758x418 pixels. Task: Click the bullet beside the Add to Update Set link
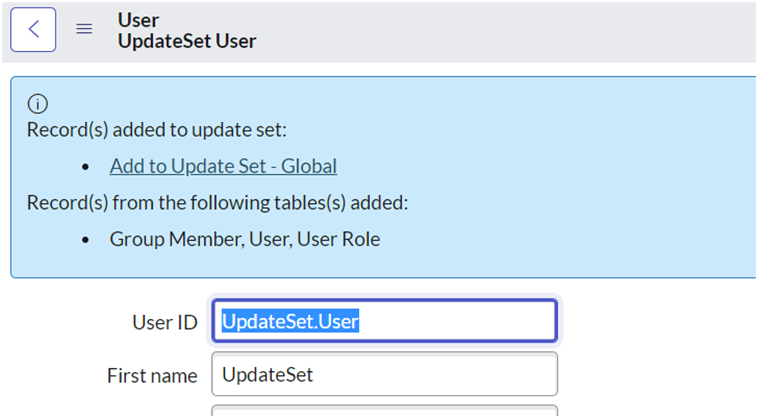click(87, 167)
